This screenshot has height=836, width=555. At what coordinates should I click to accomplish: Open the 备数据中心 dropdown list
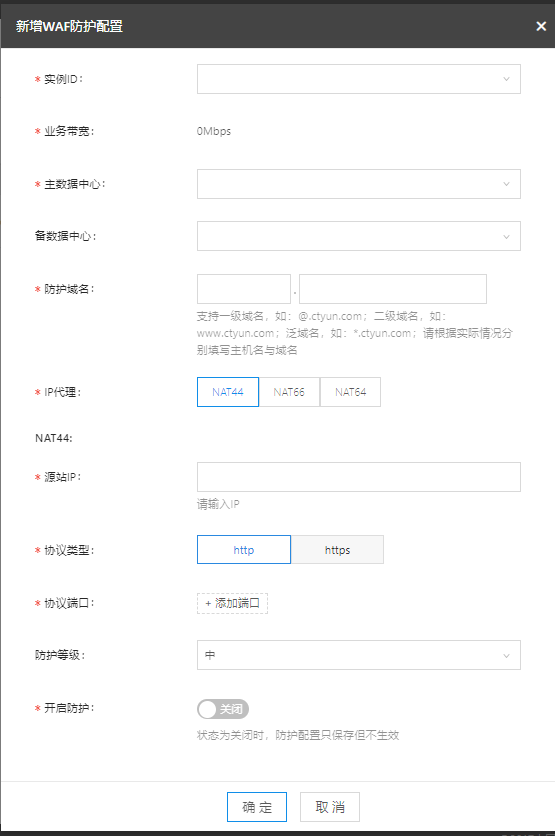tap(359, 236)
